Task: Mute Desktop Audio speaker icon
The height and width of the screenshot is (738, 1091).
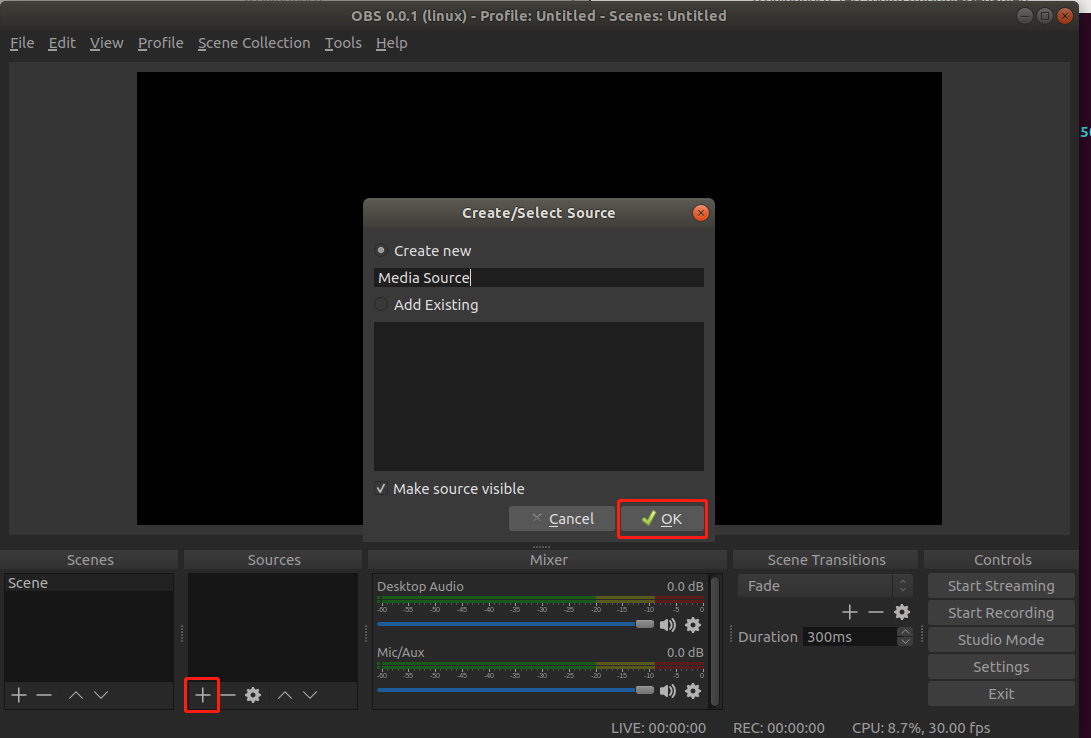Action: point(668,625)
